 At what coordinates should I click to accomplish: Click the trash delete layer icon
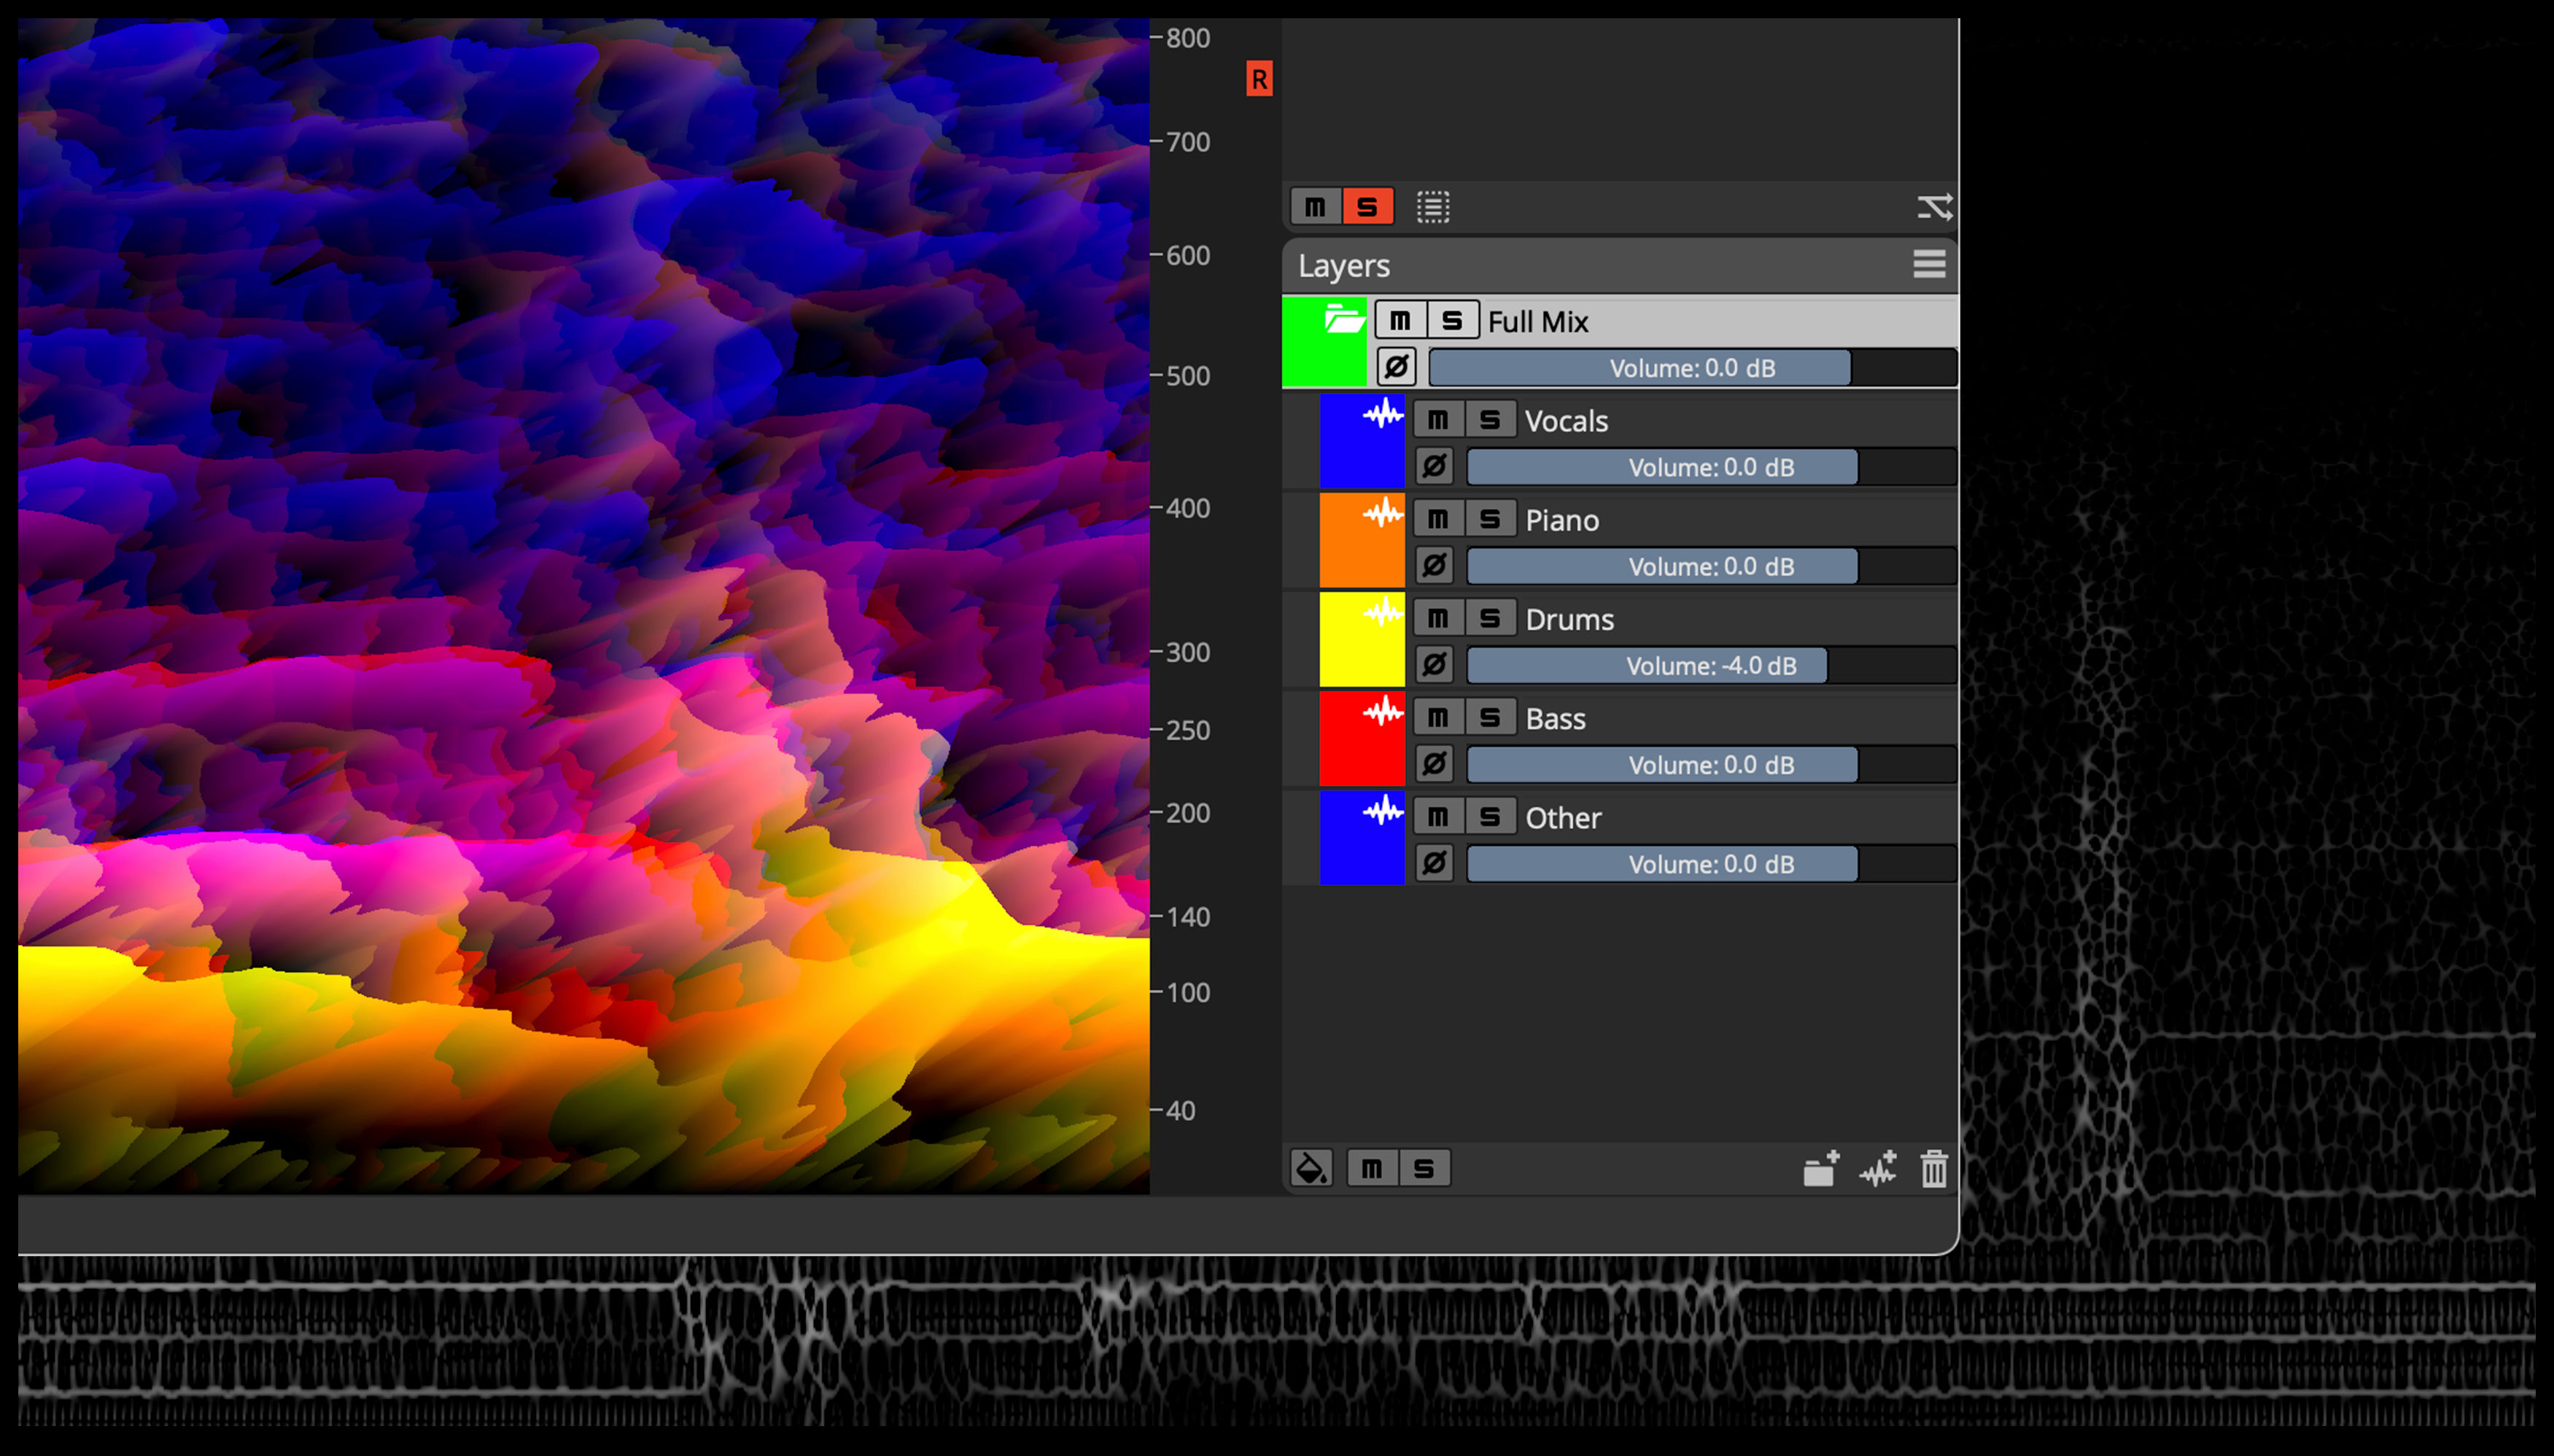(x=1933, y=1168)
